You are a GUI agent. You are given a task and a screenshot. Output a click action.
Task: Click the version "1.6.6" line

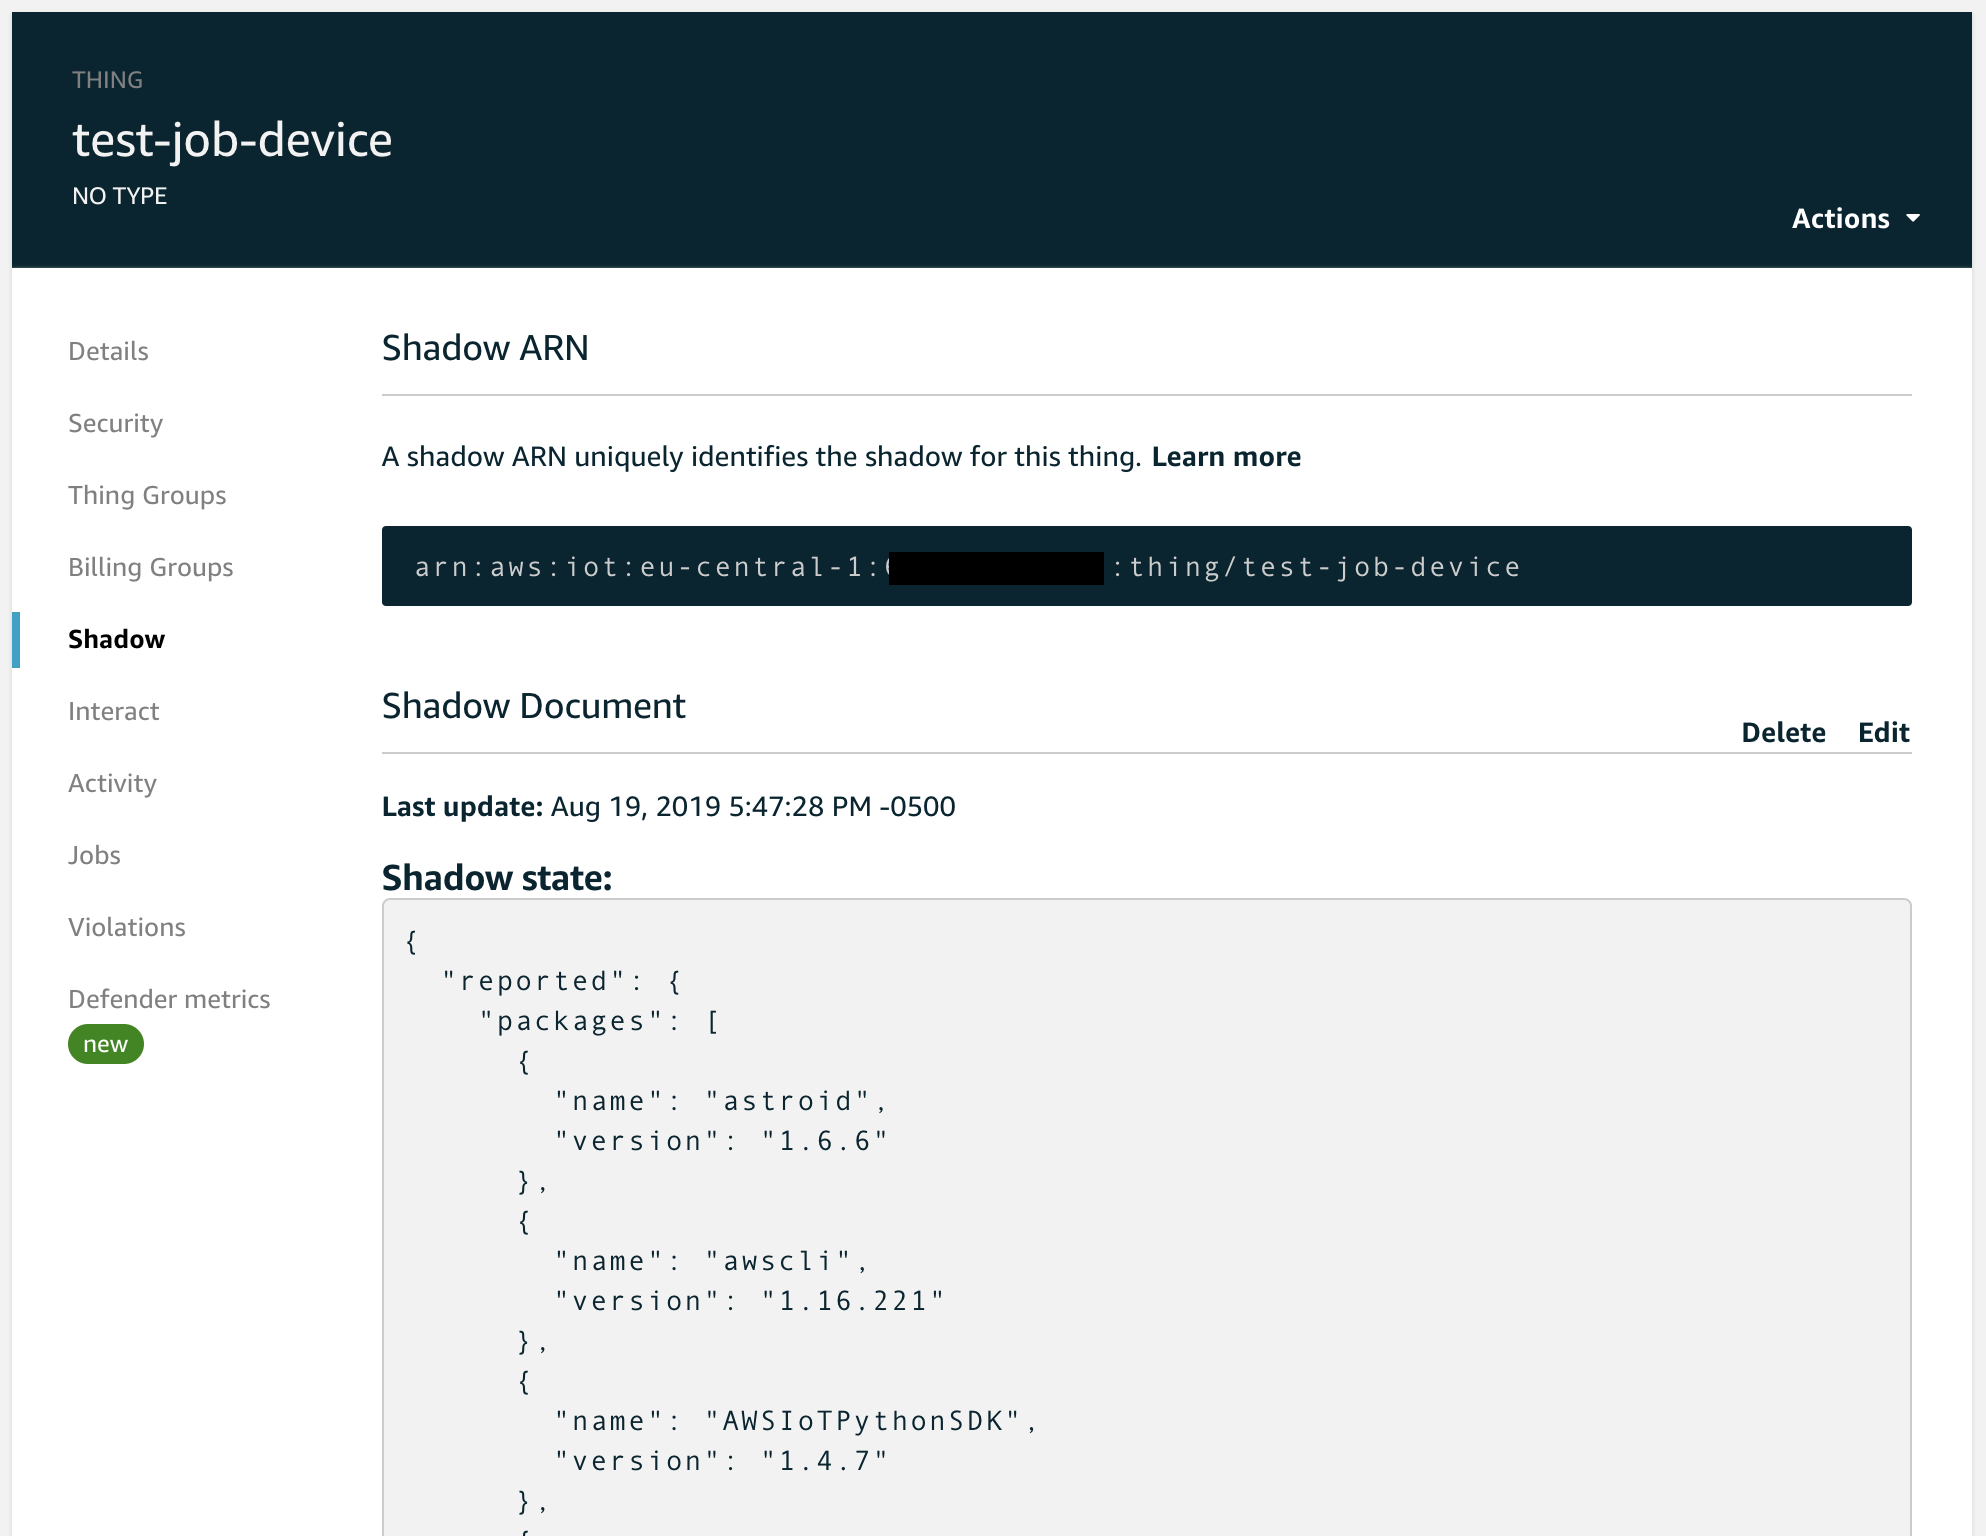point(721,1141)
